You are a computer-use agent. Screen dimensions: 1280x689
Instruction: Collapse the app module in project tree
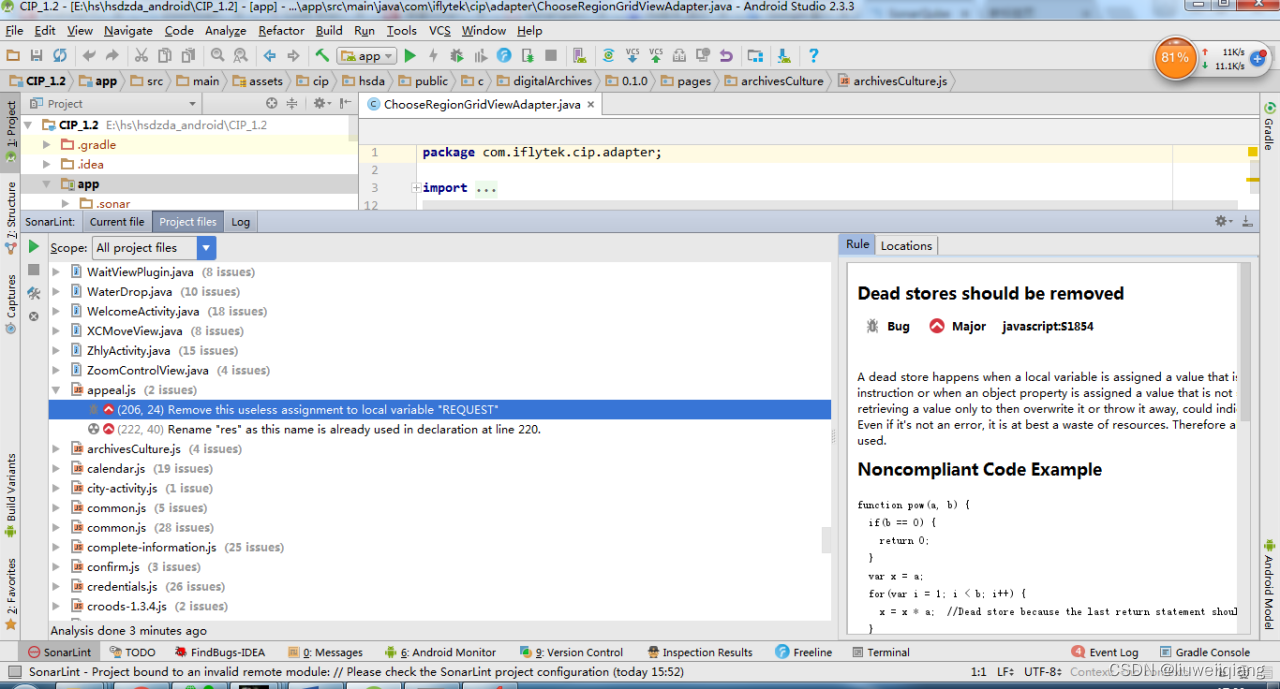[x=46, y=184]
